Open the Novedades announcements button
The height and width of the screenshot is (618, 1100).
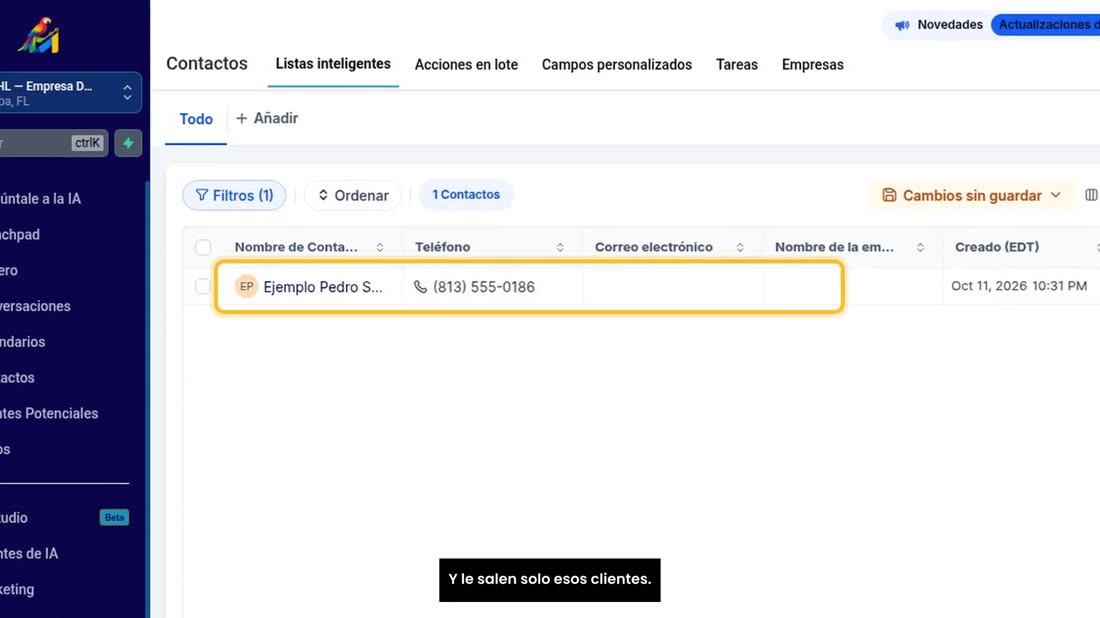(939, 25)
